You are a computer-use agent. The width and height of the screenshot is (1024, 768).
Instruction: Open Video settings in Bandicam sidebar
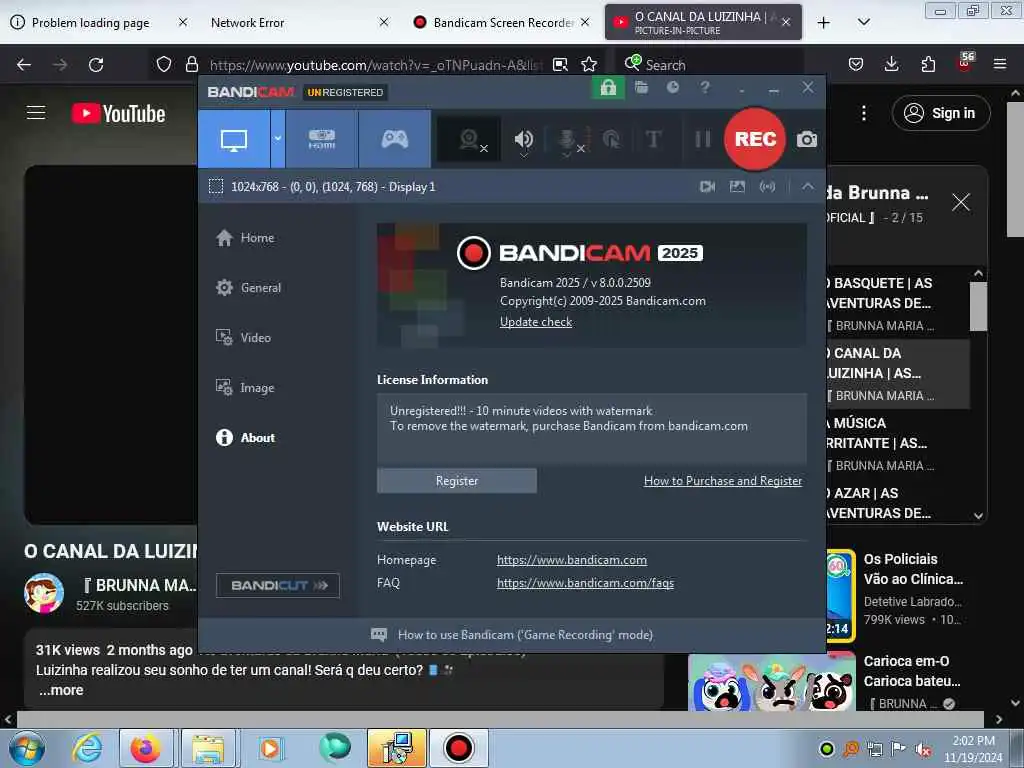point(243,338)
